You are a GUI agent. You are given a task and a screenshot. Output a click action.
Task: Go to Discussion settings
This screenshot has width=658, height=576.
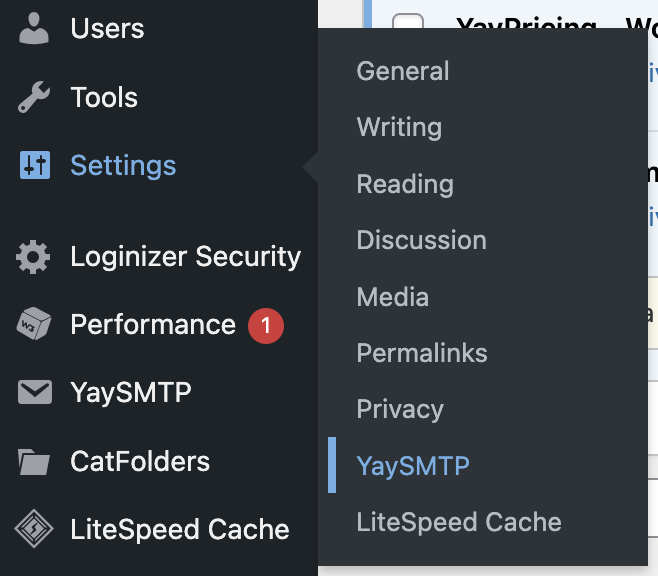point(421,240)
